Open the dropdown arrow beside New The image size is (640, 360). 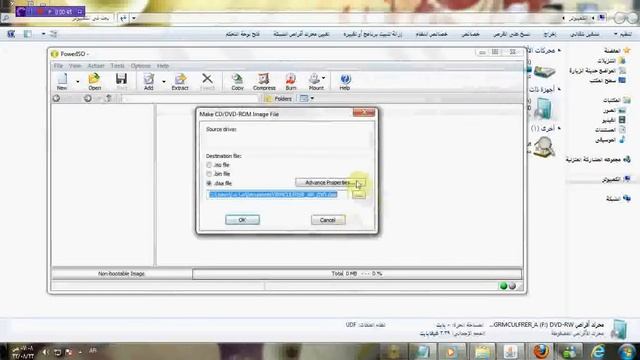pyautogui.click(x=78, y=82)
